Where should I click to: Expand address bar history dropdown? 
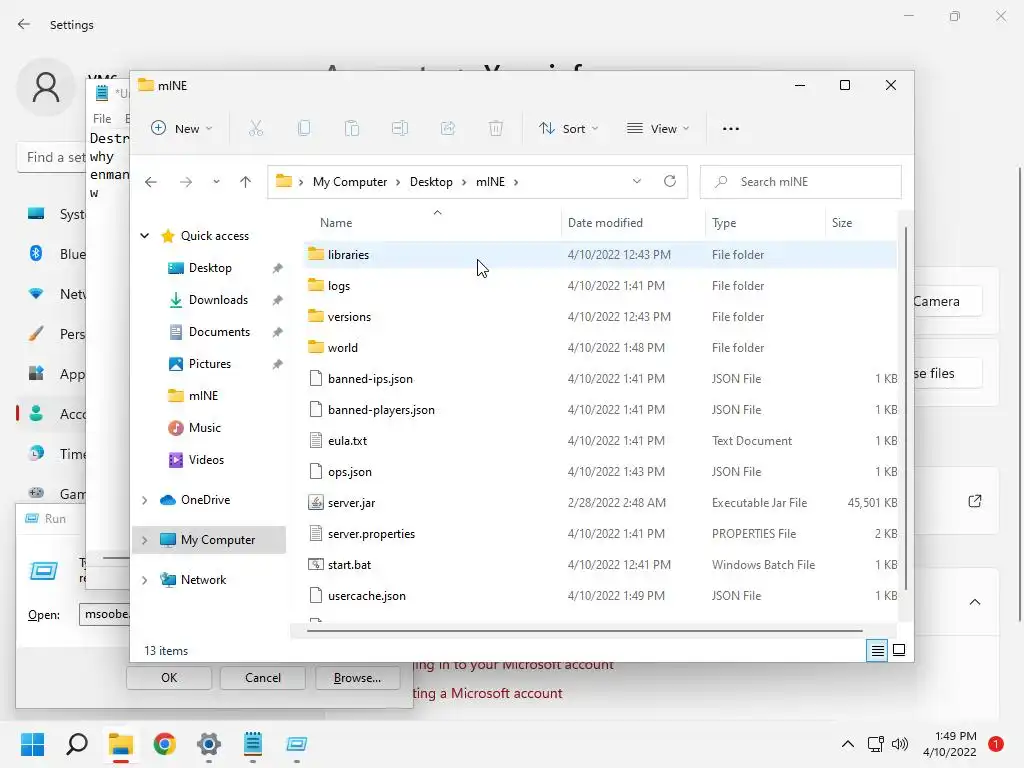tap(637, 181)
